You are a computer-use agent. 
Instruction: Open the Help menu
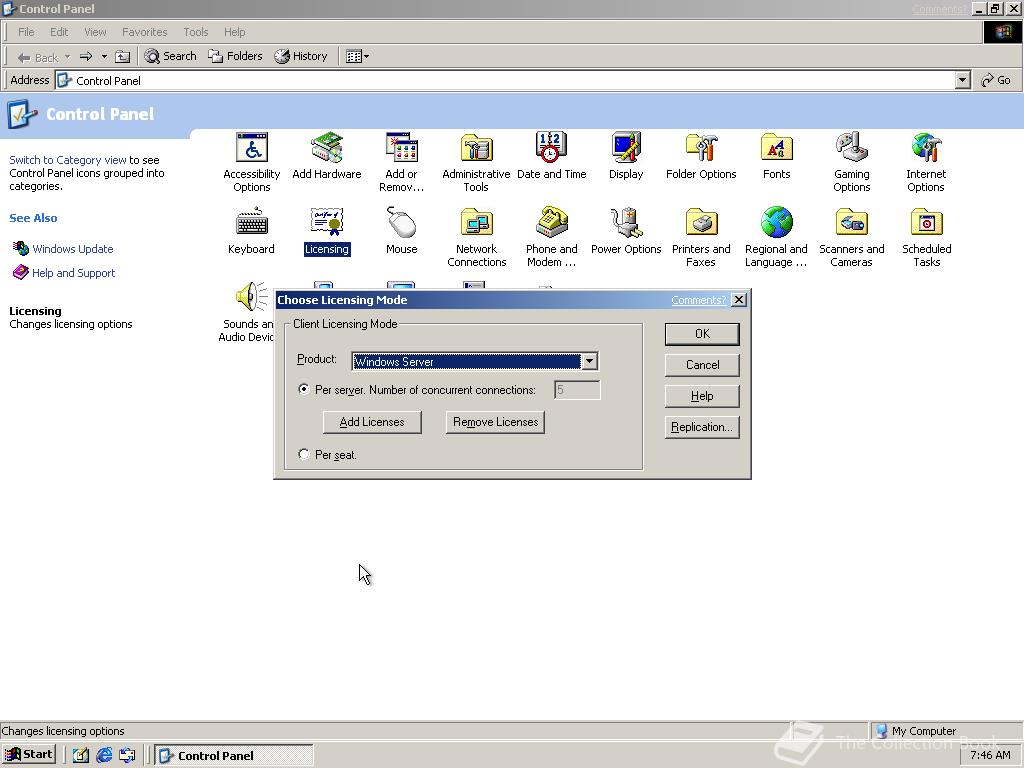pos(234,32)
